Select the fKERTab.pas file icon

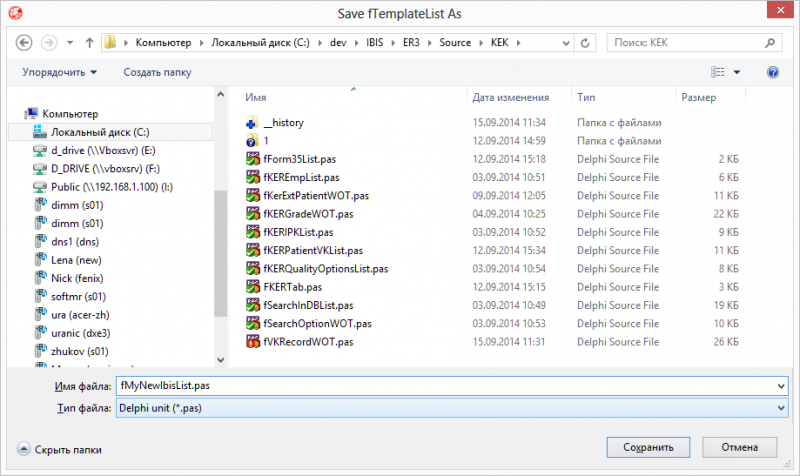[252, 287]
